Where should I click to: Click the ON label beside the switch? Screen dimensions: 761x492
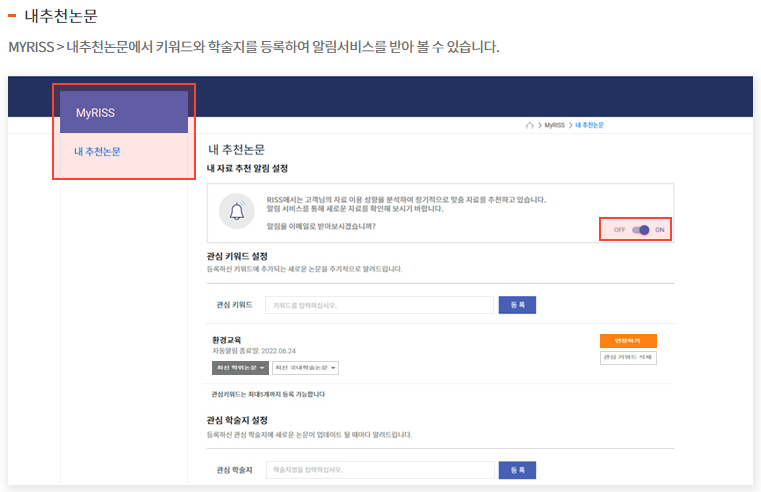660,230
